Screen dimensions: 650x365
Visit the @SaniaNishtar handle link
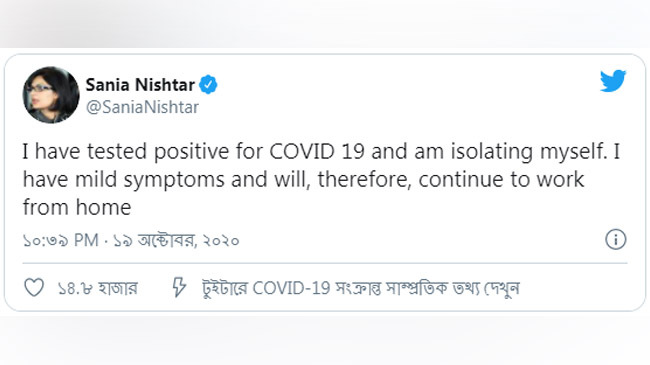click(x=142, y=107)
